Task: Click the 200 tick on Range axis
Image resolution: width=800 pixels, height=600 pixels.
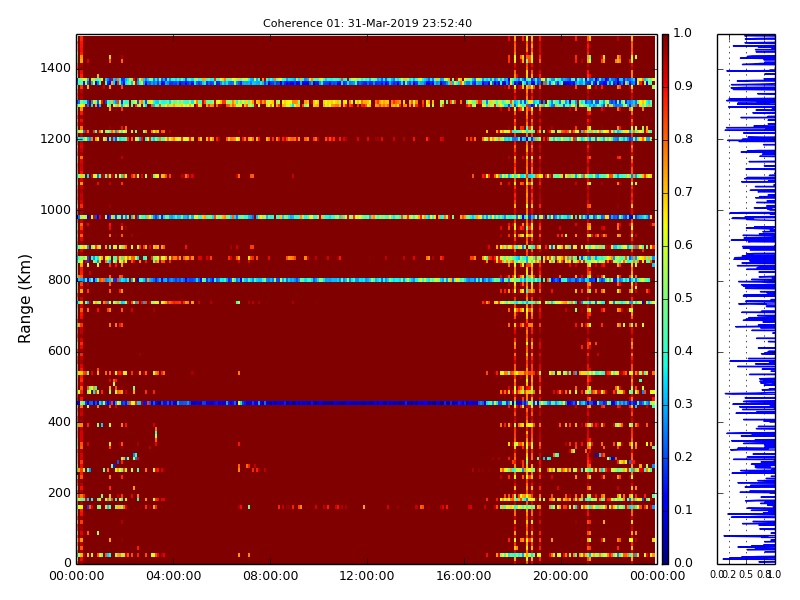Action: (x=59, y=493)
